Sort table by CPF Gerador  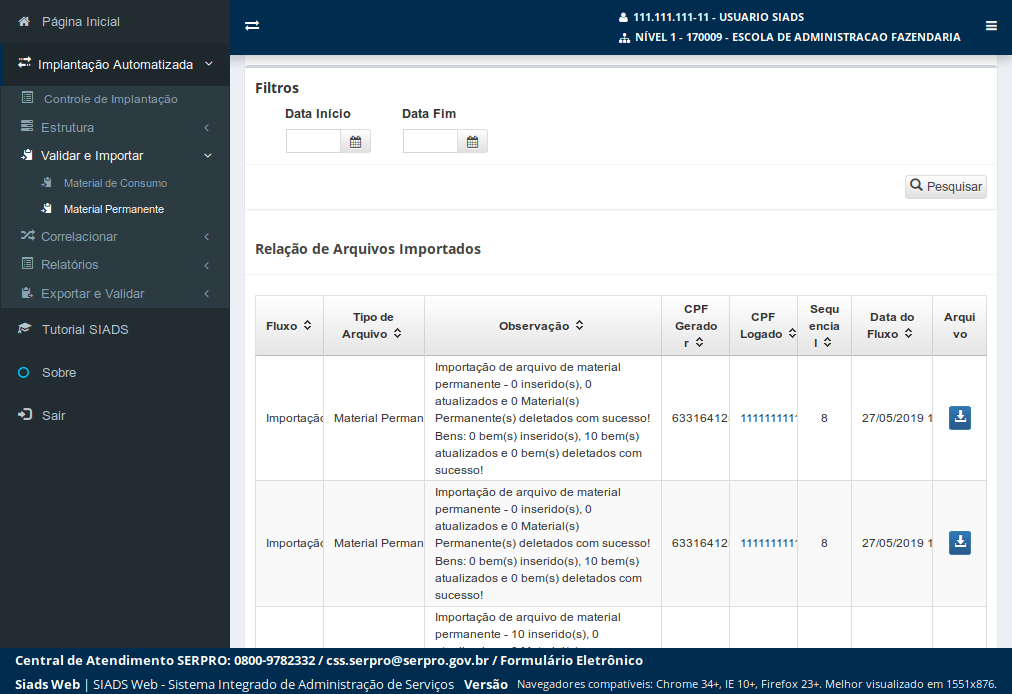click(x=700, y=343)
